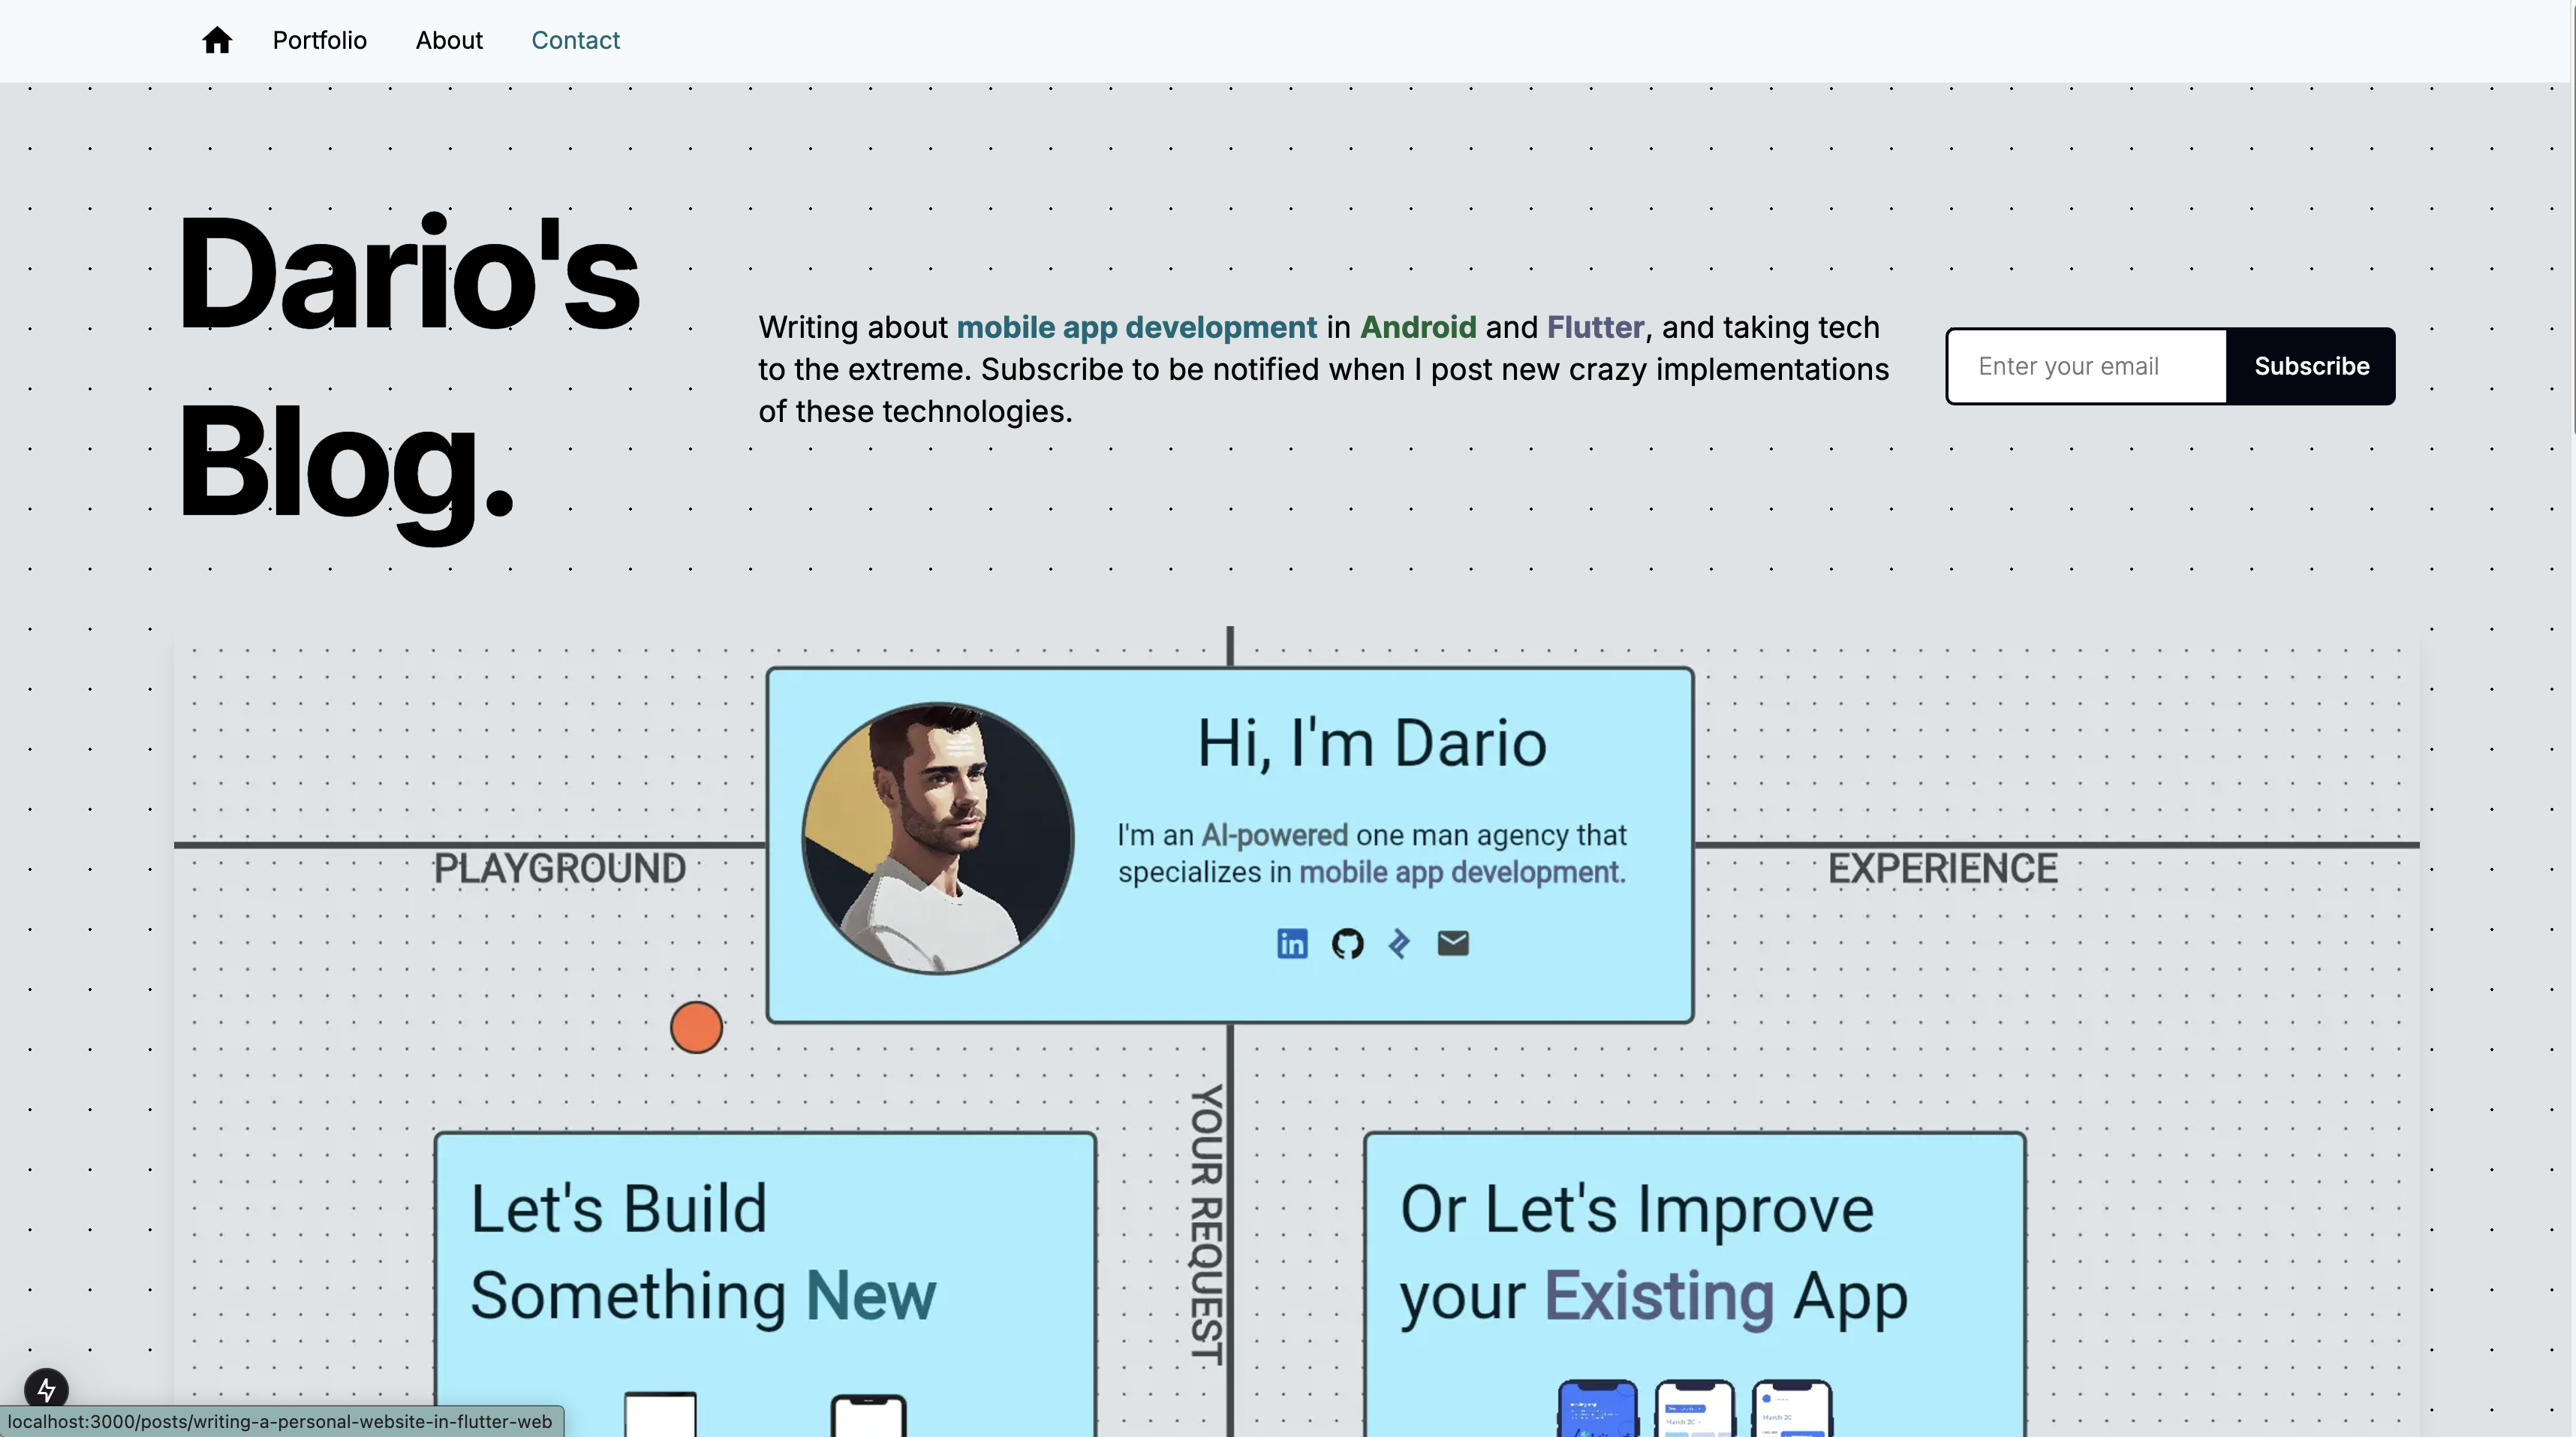
Task: Open Dario's LinkedIn profile icon
Action: (1292, 943)
